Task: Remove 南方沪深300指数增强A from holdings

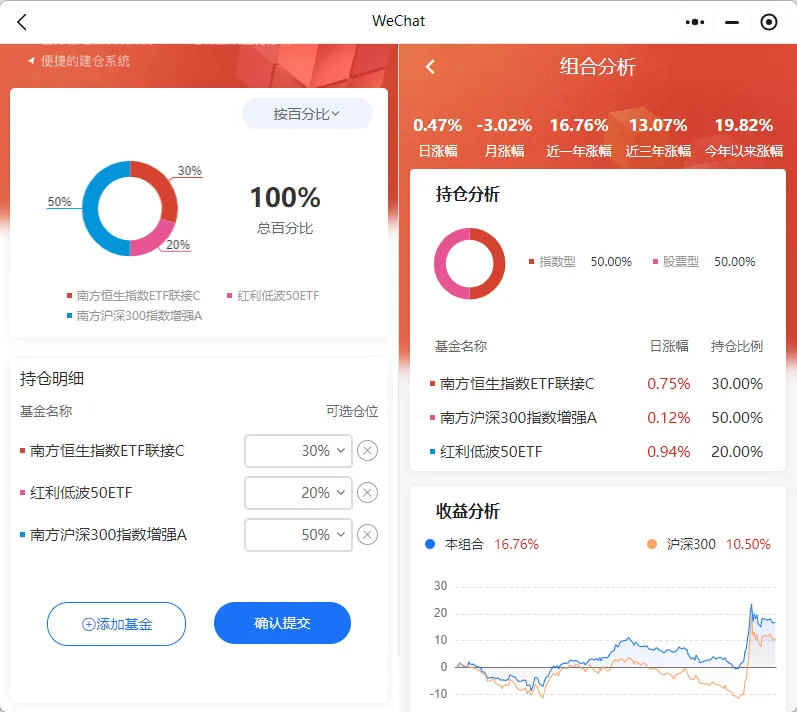Action: (x=367, y=535)
